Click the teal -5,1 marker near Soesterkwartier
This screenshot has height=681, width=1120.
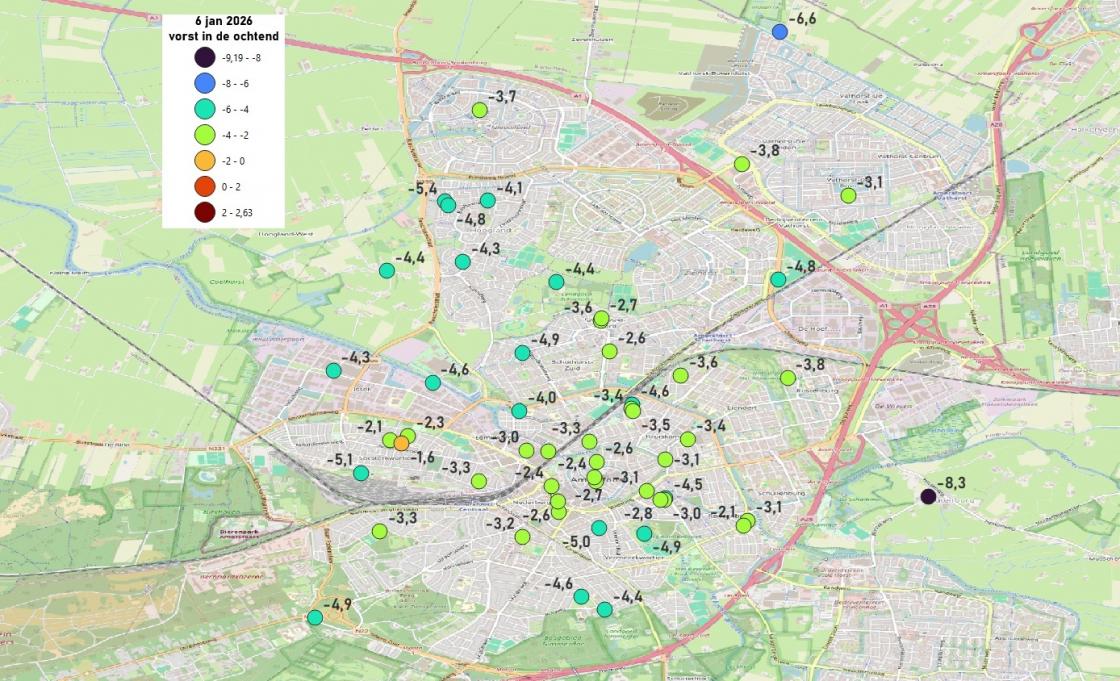pyautogui.click(x=361, y=475)
